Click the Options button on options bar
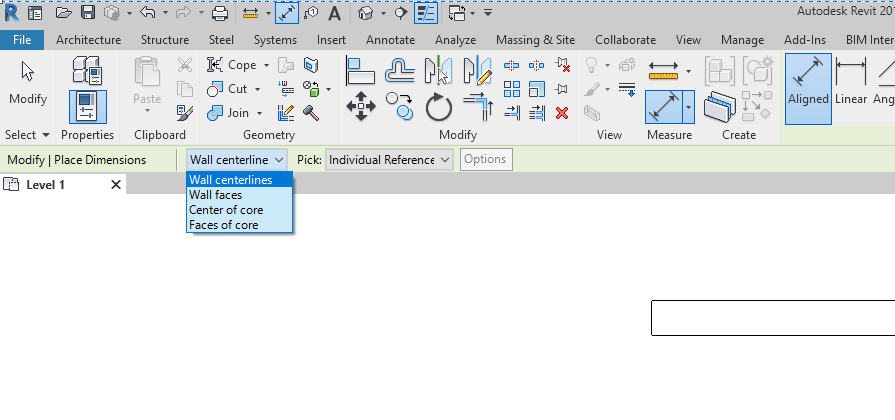 pos(486,159)
